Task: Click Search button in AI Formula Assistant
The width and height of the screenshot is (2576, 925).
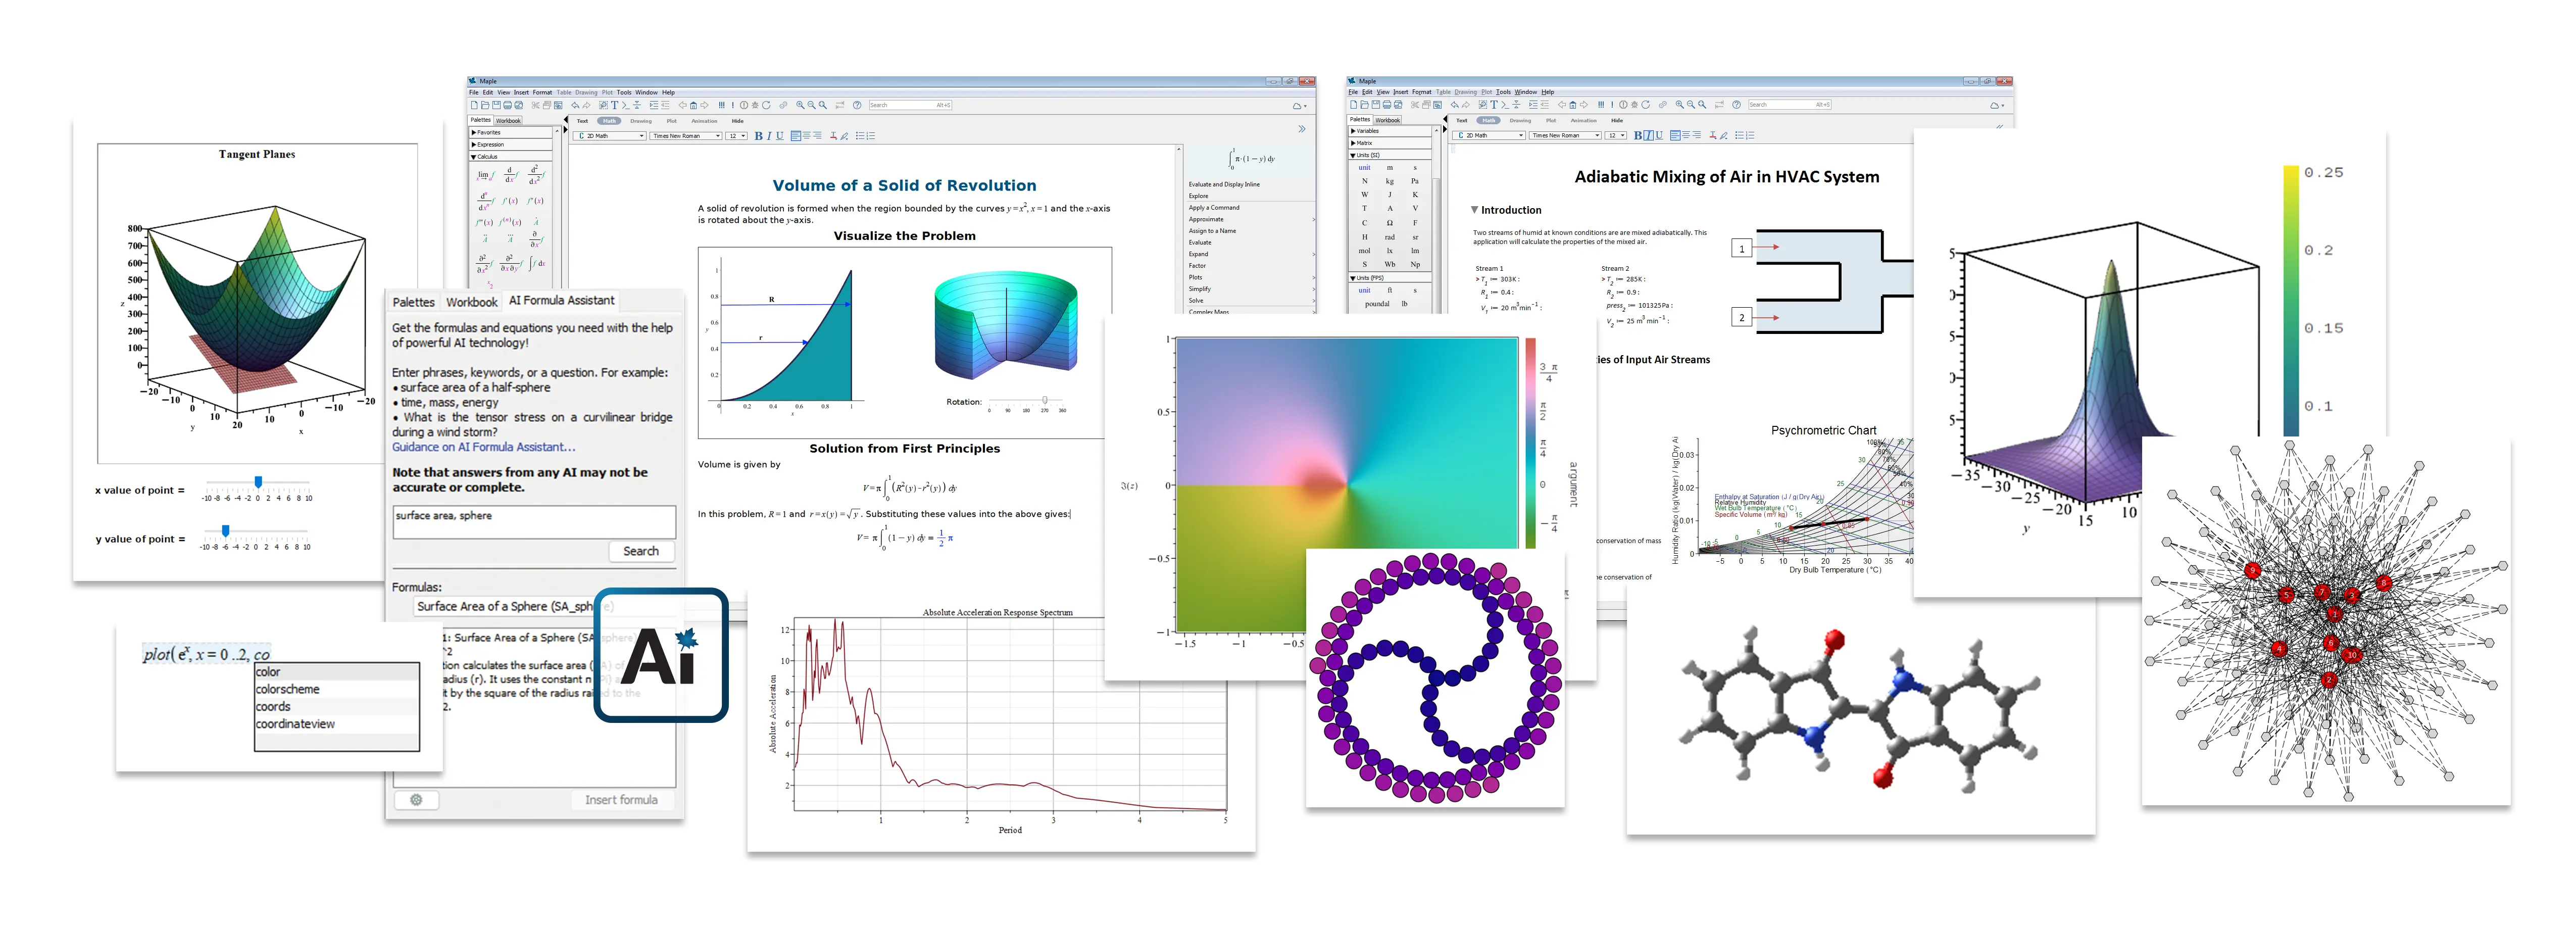Action: [x=641, y=551]
